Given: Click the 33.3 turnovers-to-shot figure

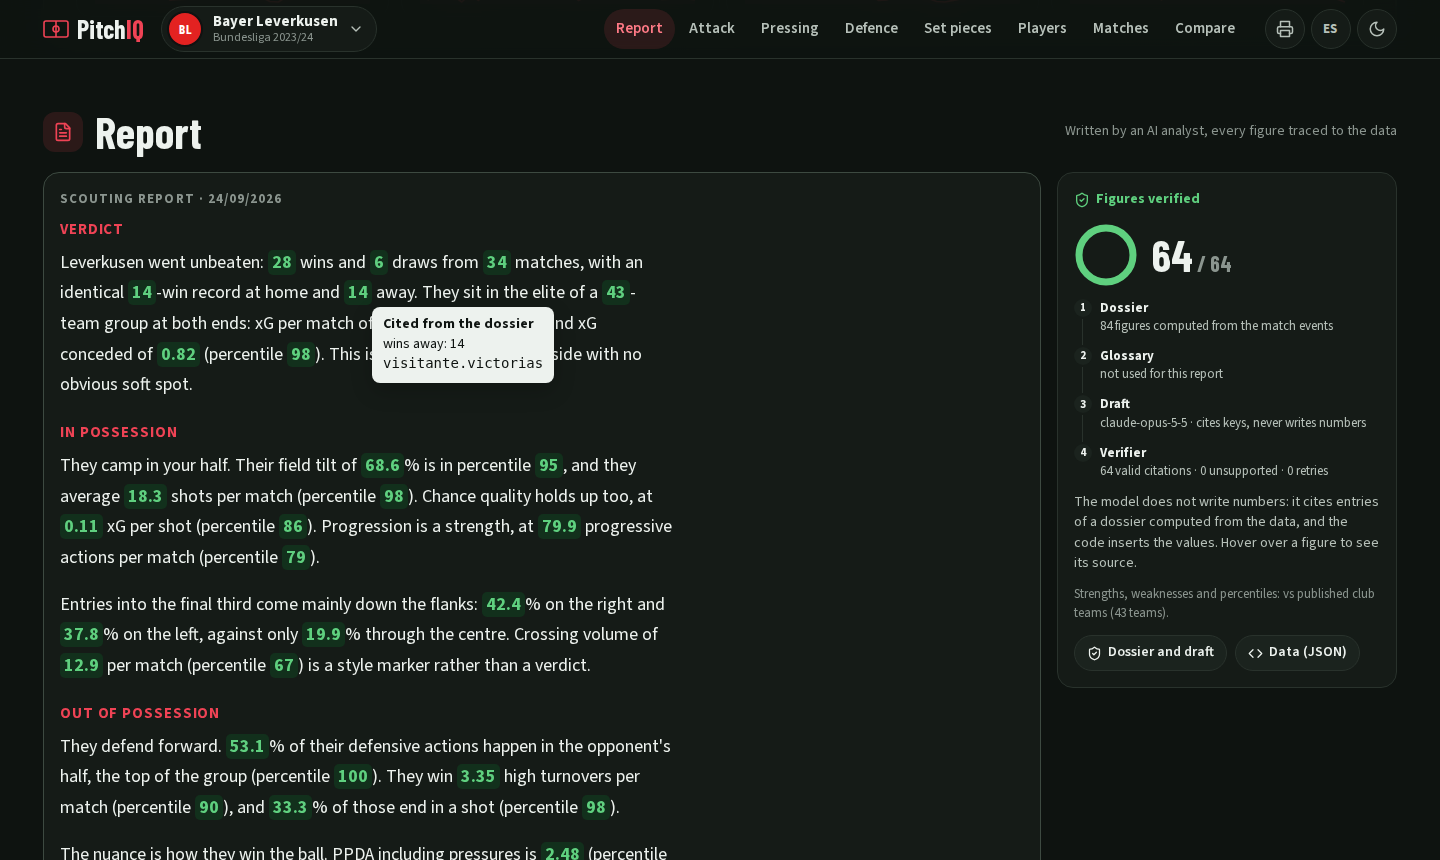Looking at the screenshot, I should click(x=290, y=807).
